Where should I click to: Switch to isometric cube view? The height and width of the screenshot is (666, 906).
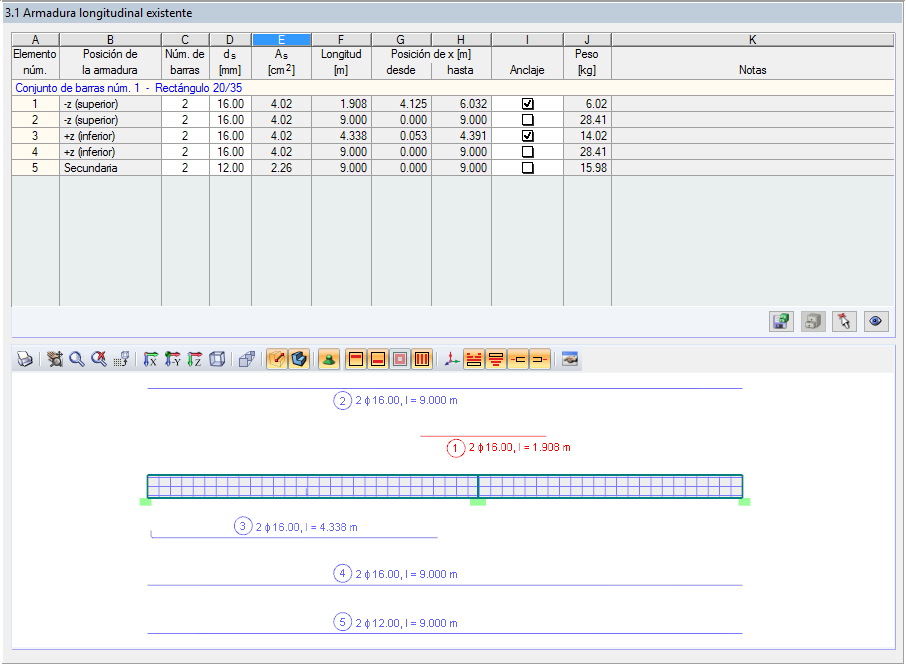pos(217,359)
